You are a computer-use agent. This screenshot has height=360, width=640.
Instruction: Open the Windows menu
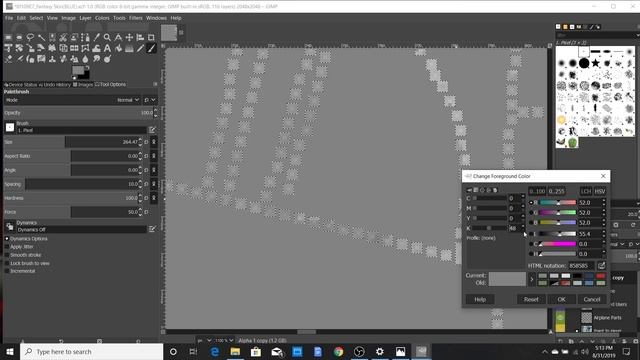[156, 18]
